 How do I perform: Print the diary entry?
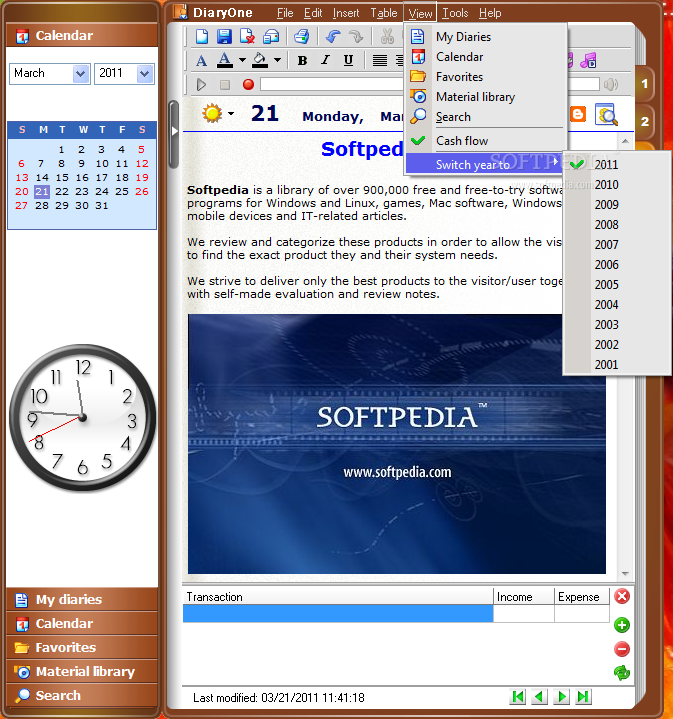click(x=302, y=36)
